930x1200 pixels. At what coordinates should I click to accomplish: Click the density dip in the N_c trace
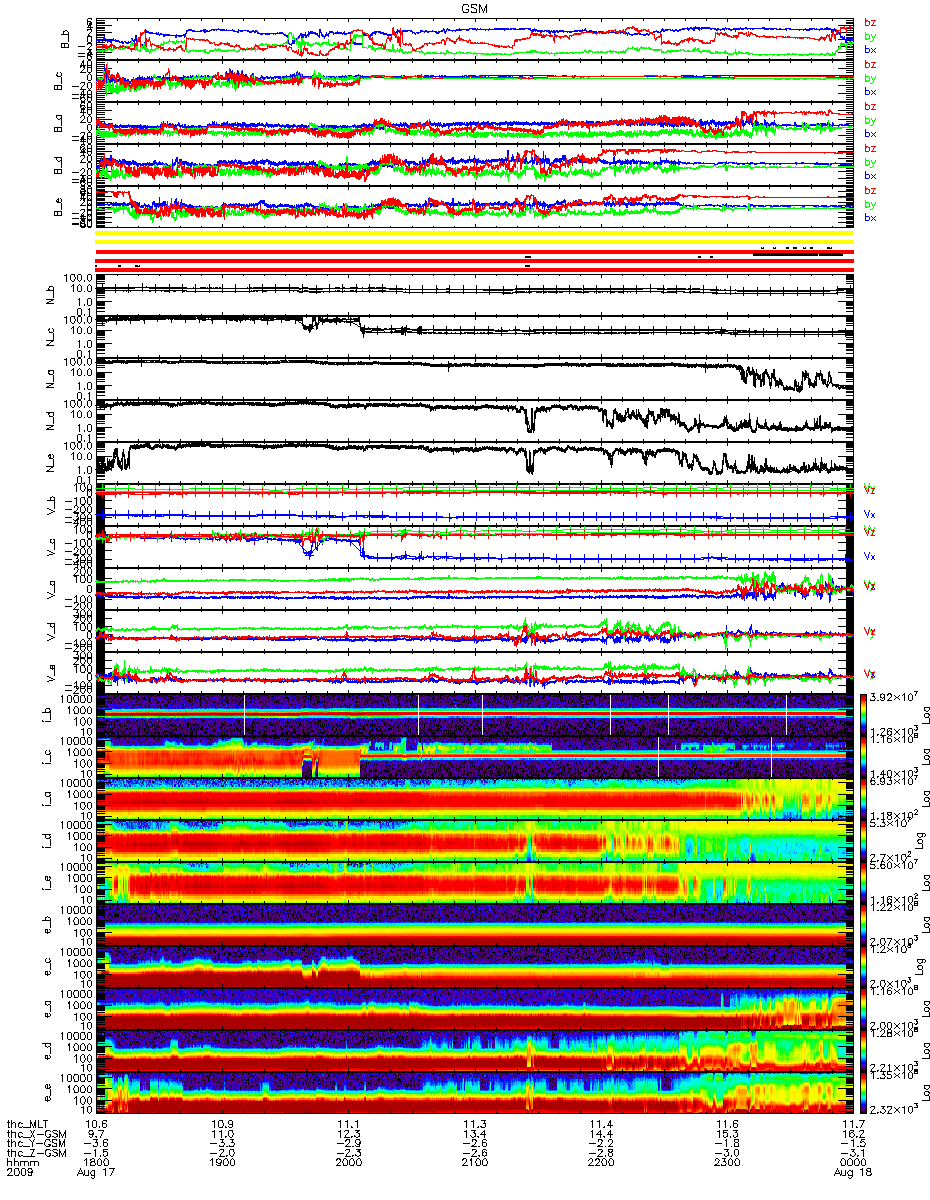tap(310, 326)
